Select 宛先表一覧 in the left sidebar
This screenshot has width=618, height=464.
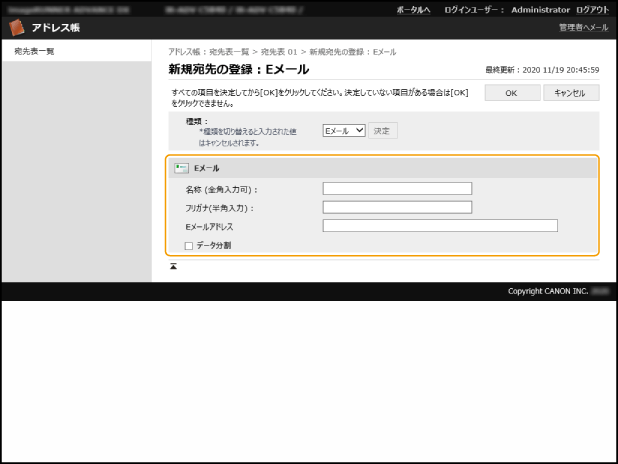[x=34, y=51]
